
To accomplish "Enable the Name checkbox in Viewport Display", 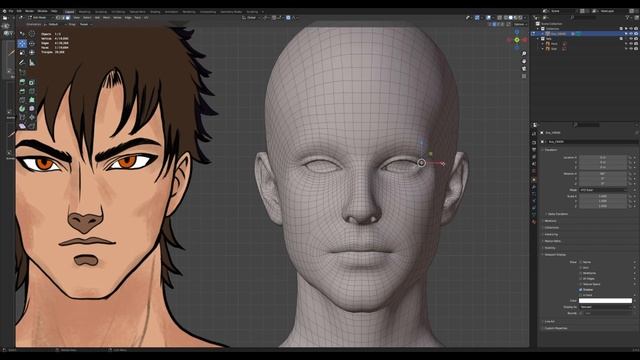I will (580, 262).
